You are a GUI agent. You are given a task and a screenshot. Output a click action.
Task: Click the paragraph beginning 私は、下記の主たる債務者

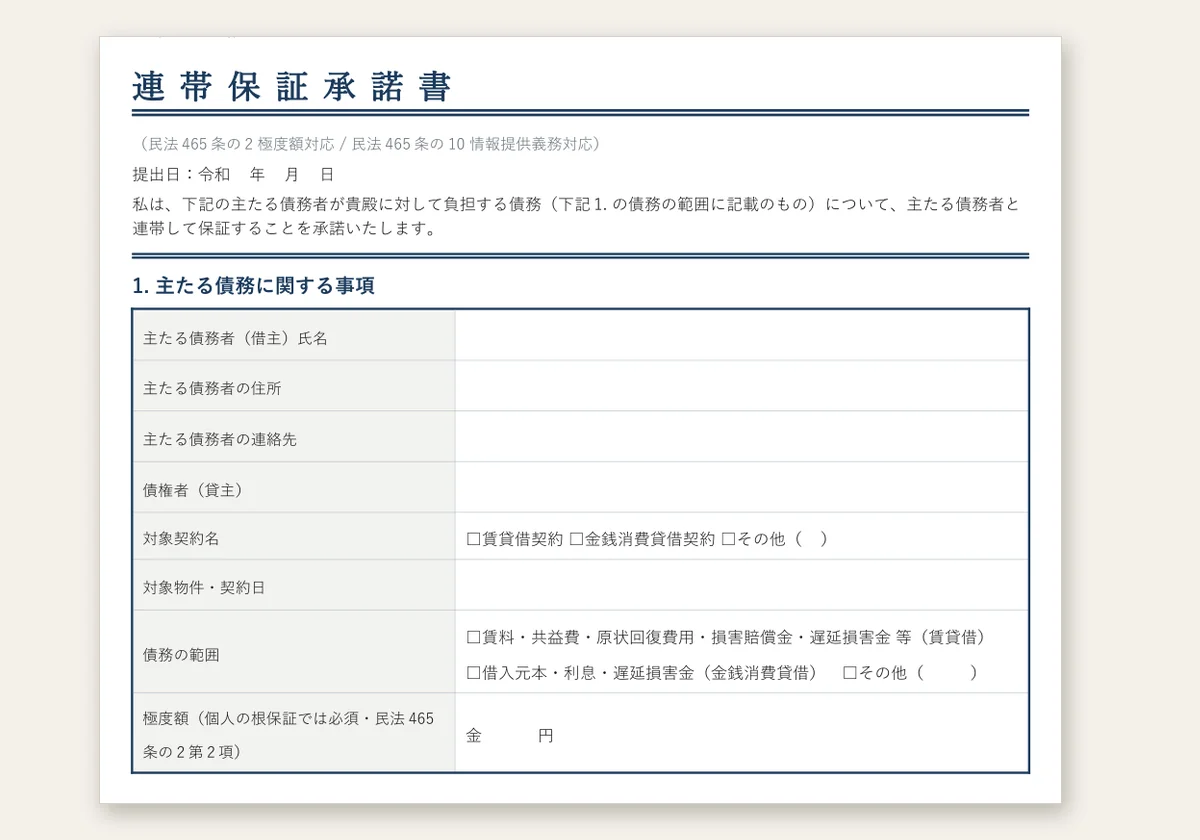[x=576, y=216]
